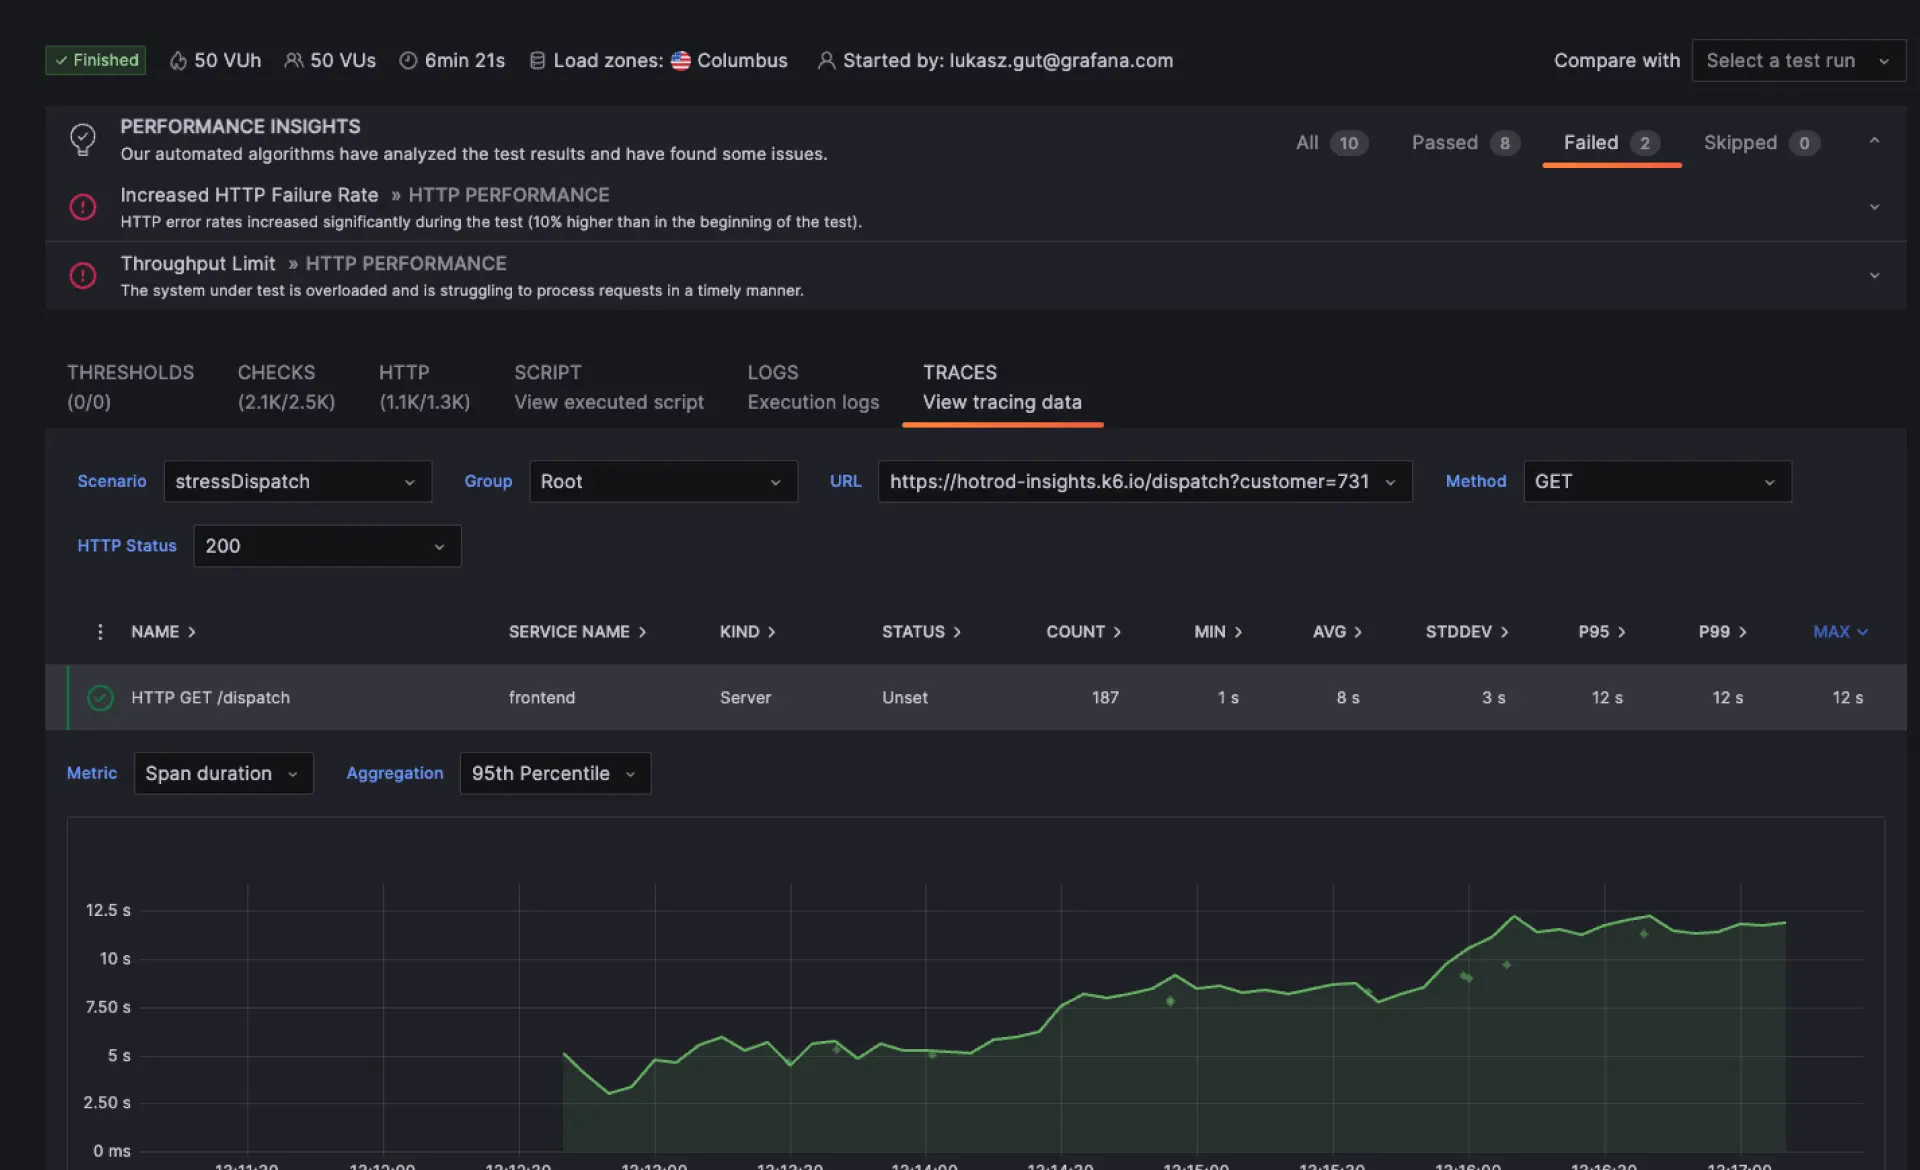Click the HTTP PERFORMANCE label beside Increased HTTP Failure Rate
The image size is (1920, 1170).
tap(509, 195)
